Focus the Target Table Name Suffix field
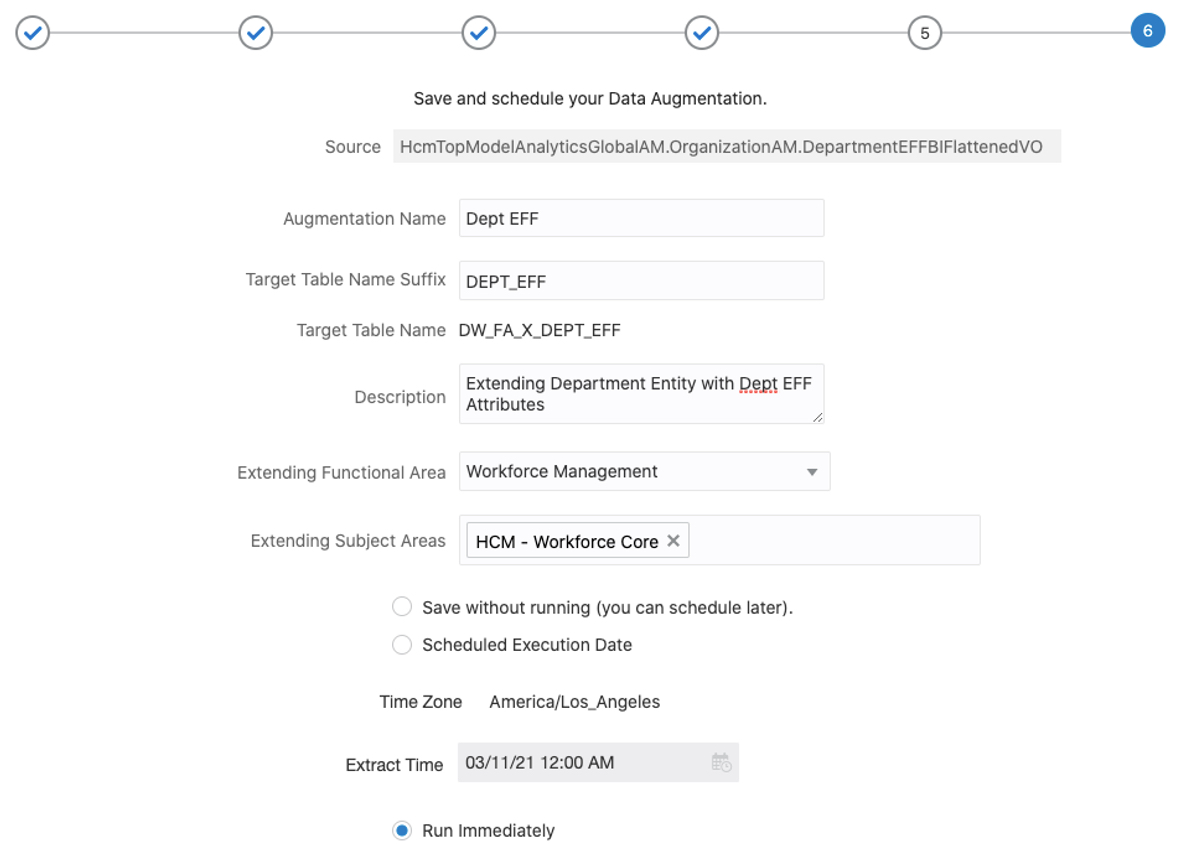Viewport: 1193px width, 858px height. point(641,281)
